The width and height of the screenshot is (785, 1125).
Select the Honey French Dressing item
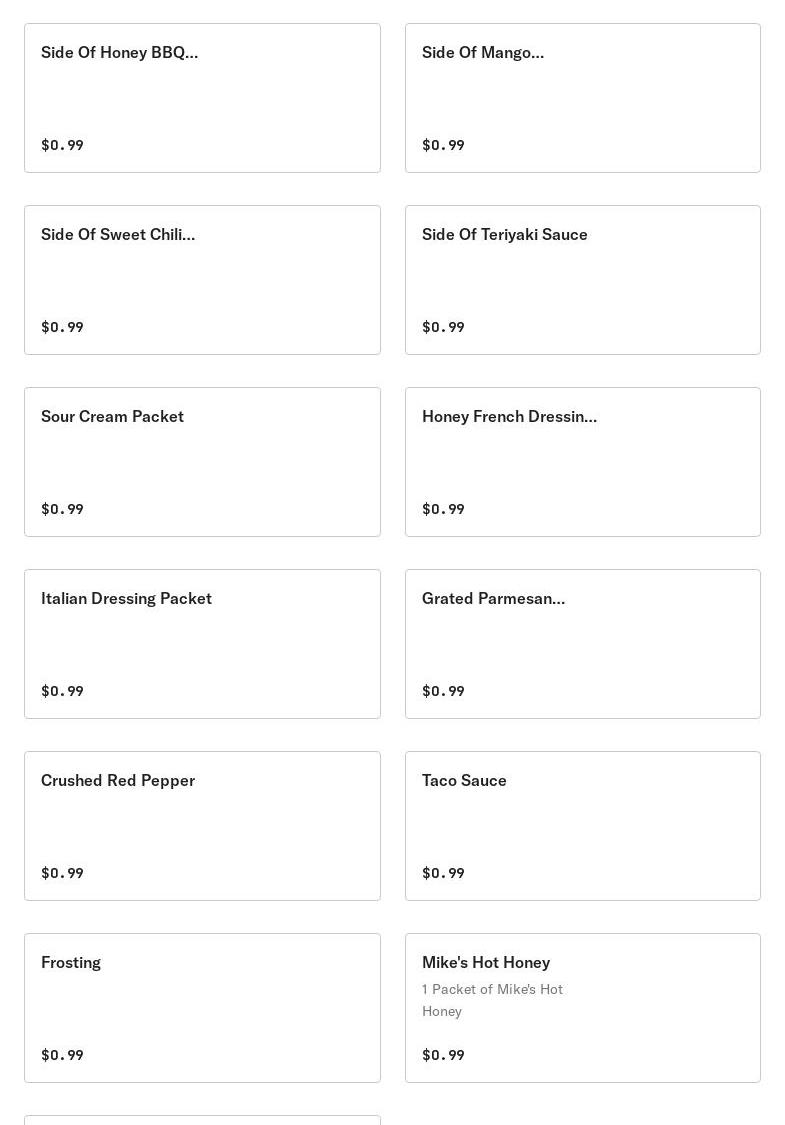coord(582,462)
